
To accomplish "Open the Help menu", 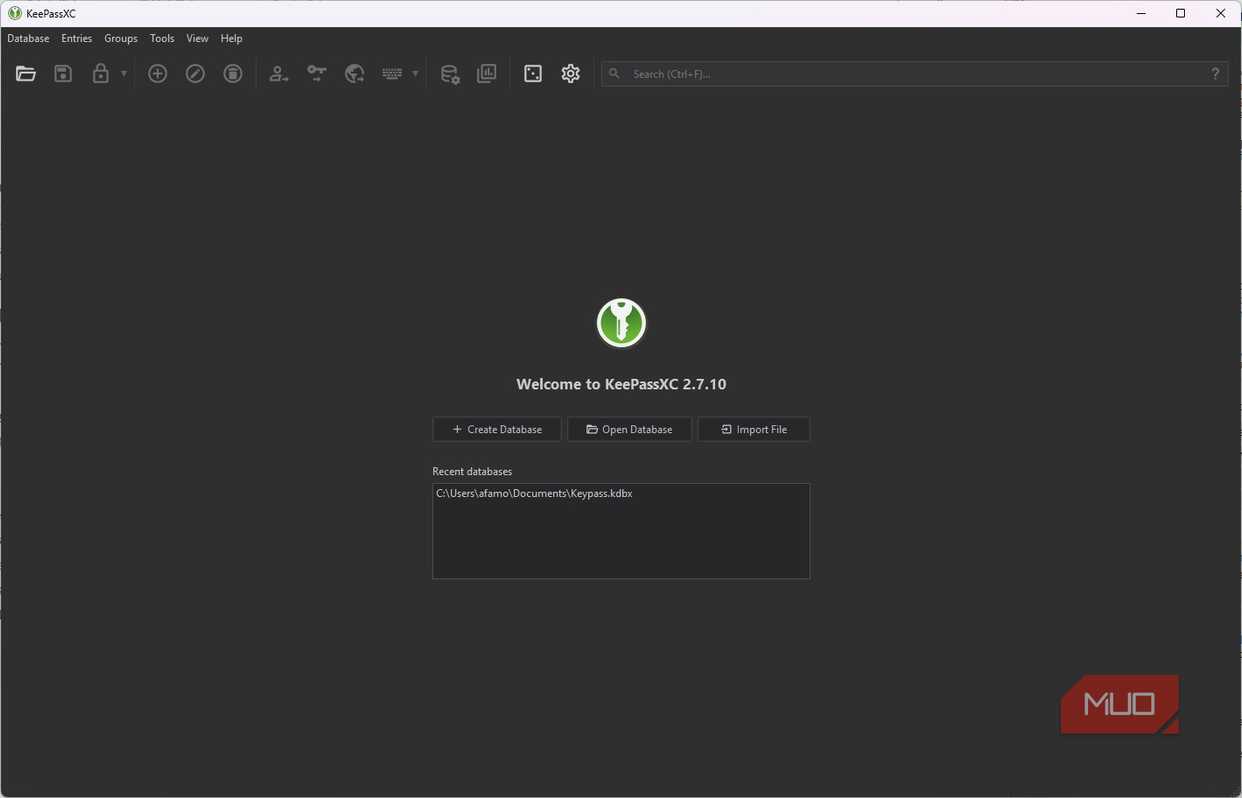I will click(231, 38).
